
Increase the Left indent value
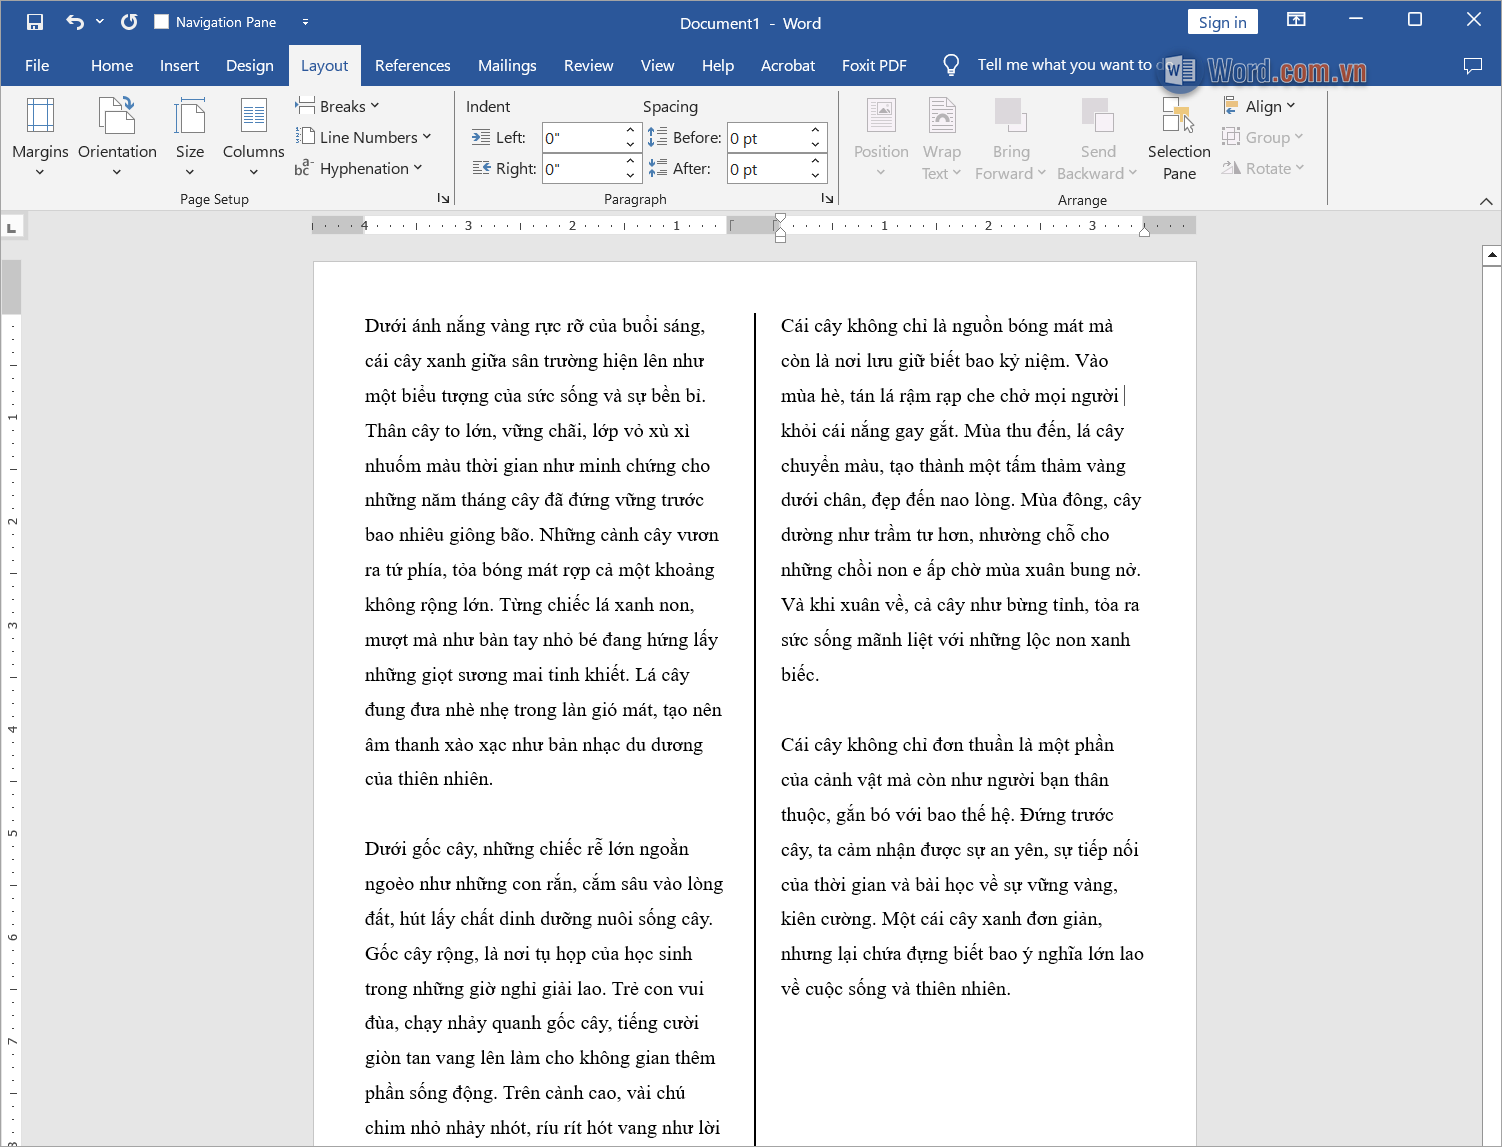click(x=630, y=131)
